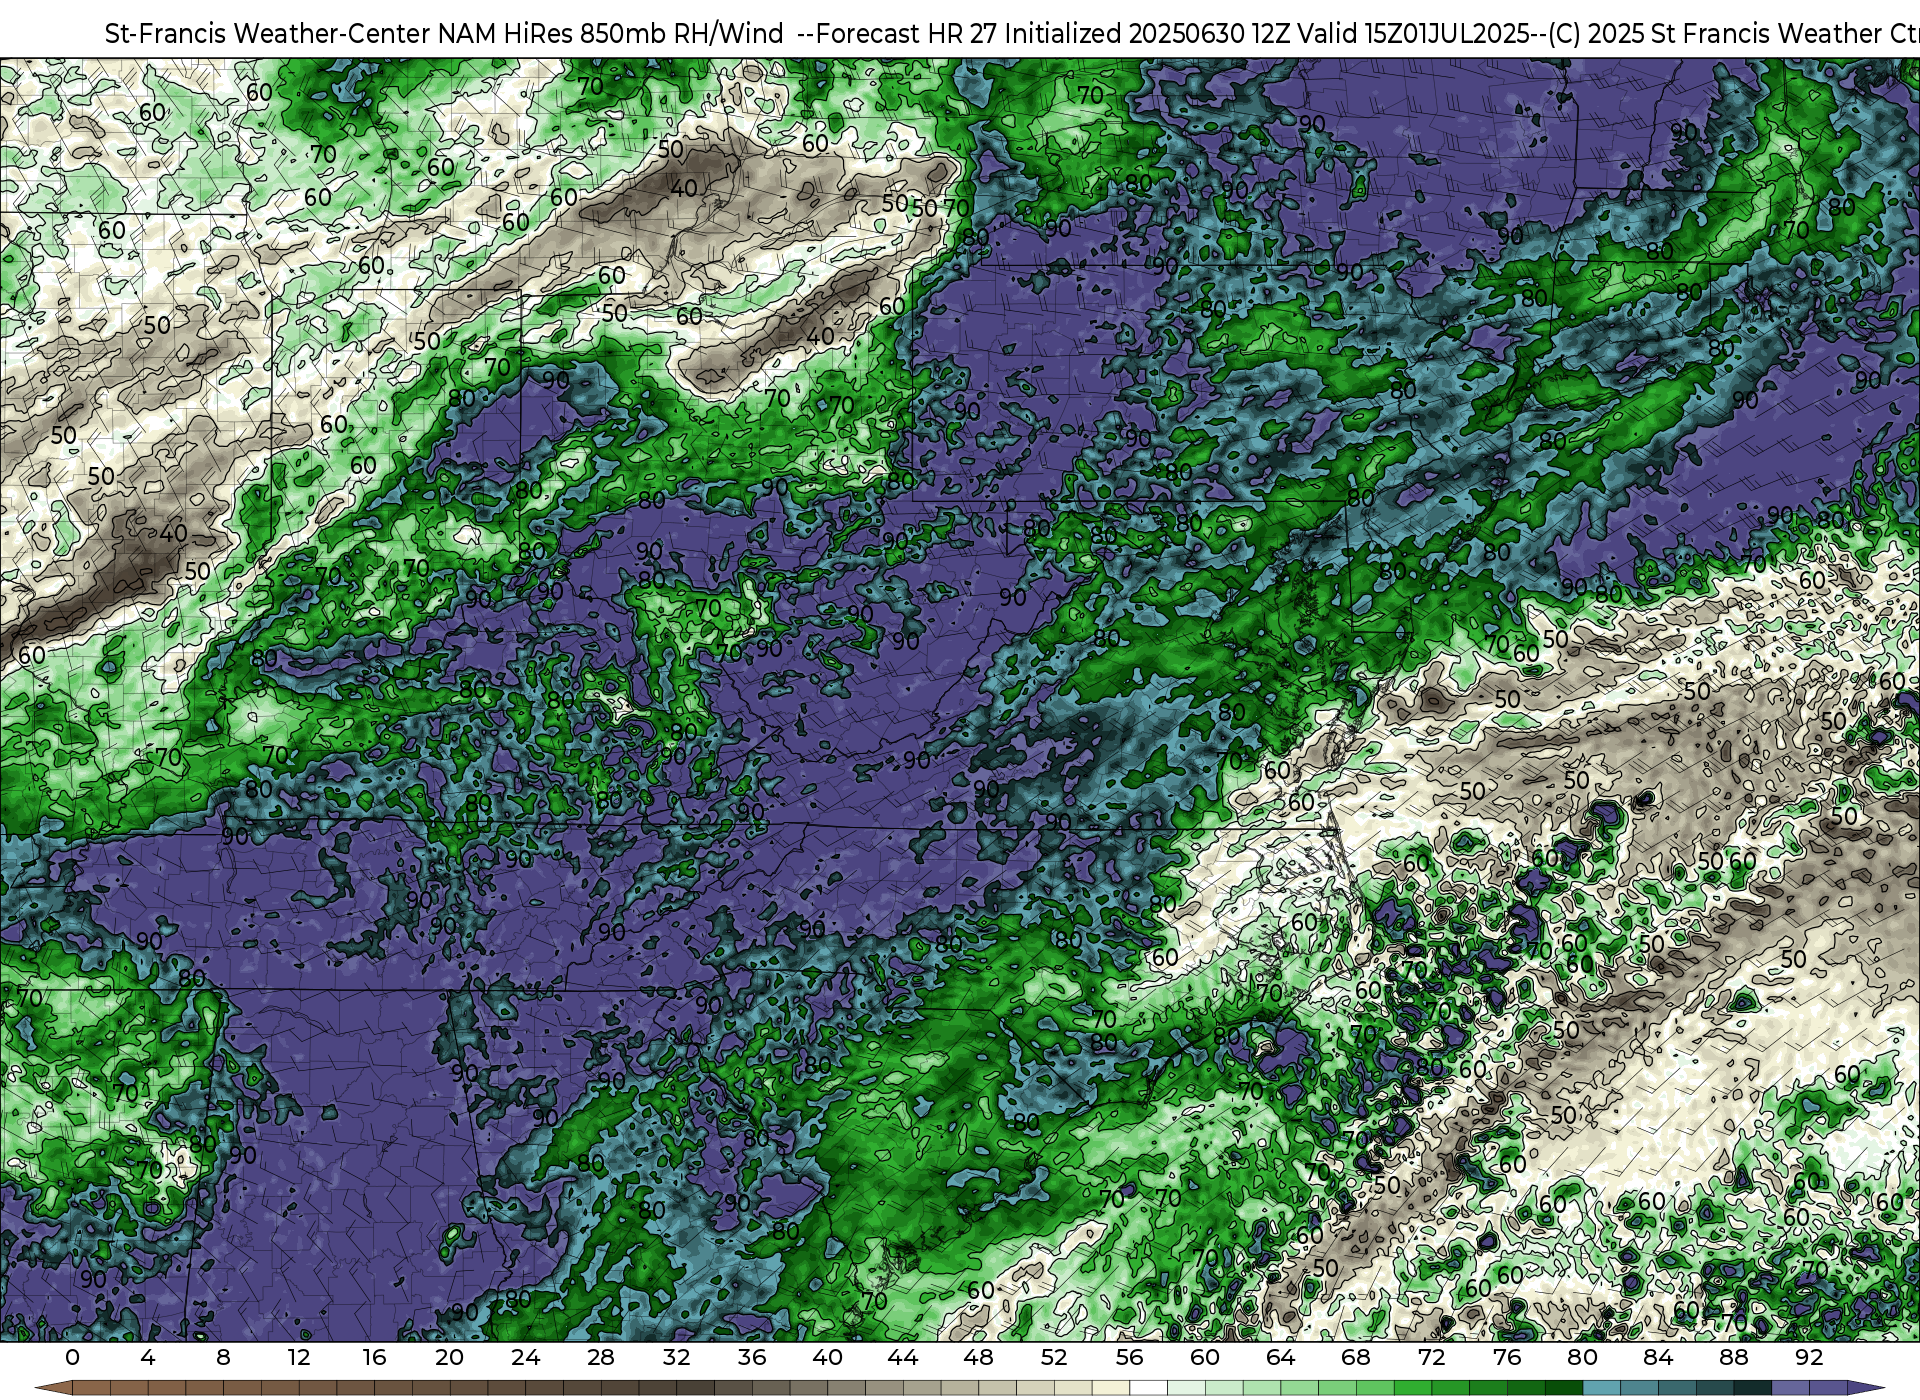Click the colorbar label '64'

pos(1280,1357)
